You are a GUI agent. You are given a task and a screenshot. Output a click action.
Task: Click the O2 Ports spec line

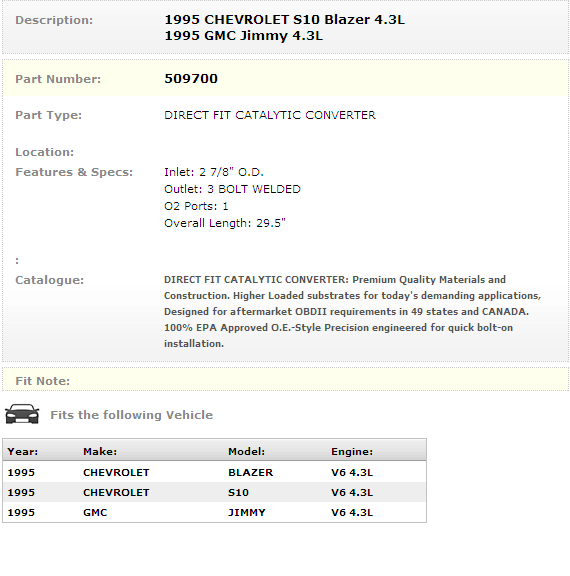(x=196, y=206)
